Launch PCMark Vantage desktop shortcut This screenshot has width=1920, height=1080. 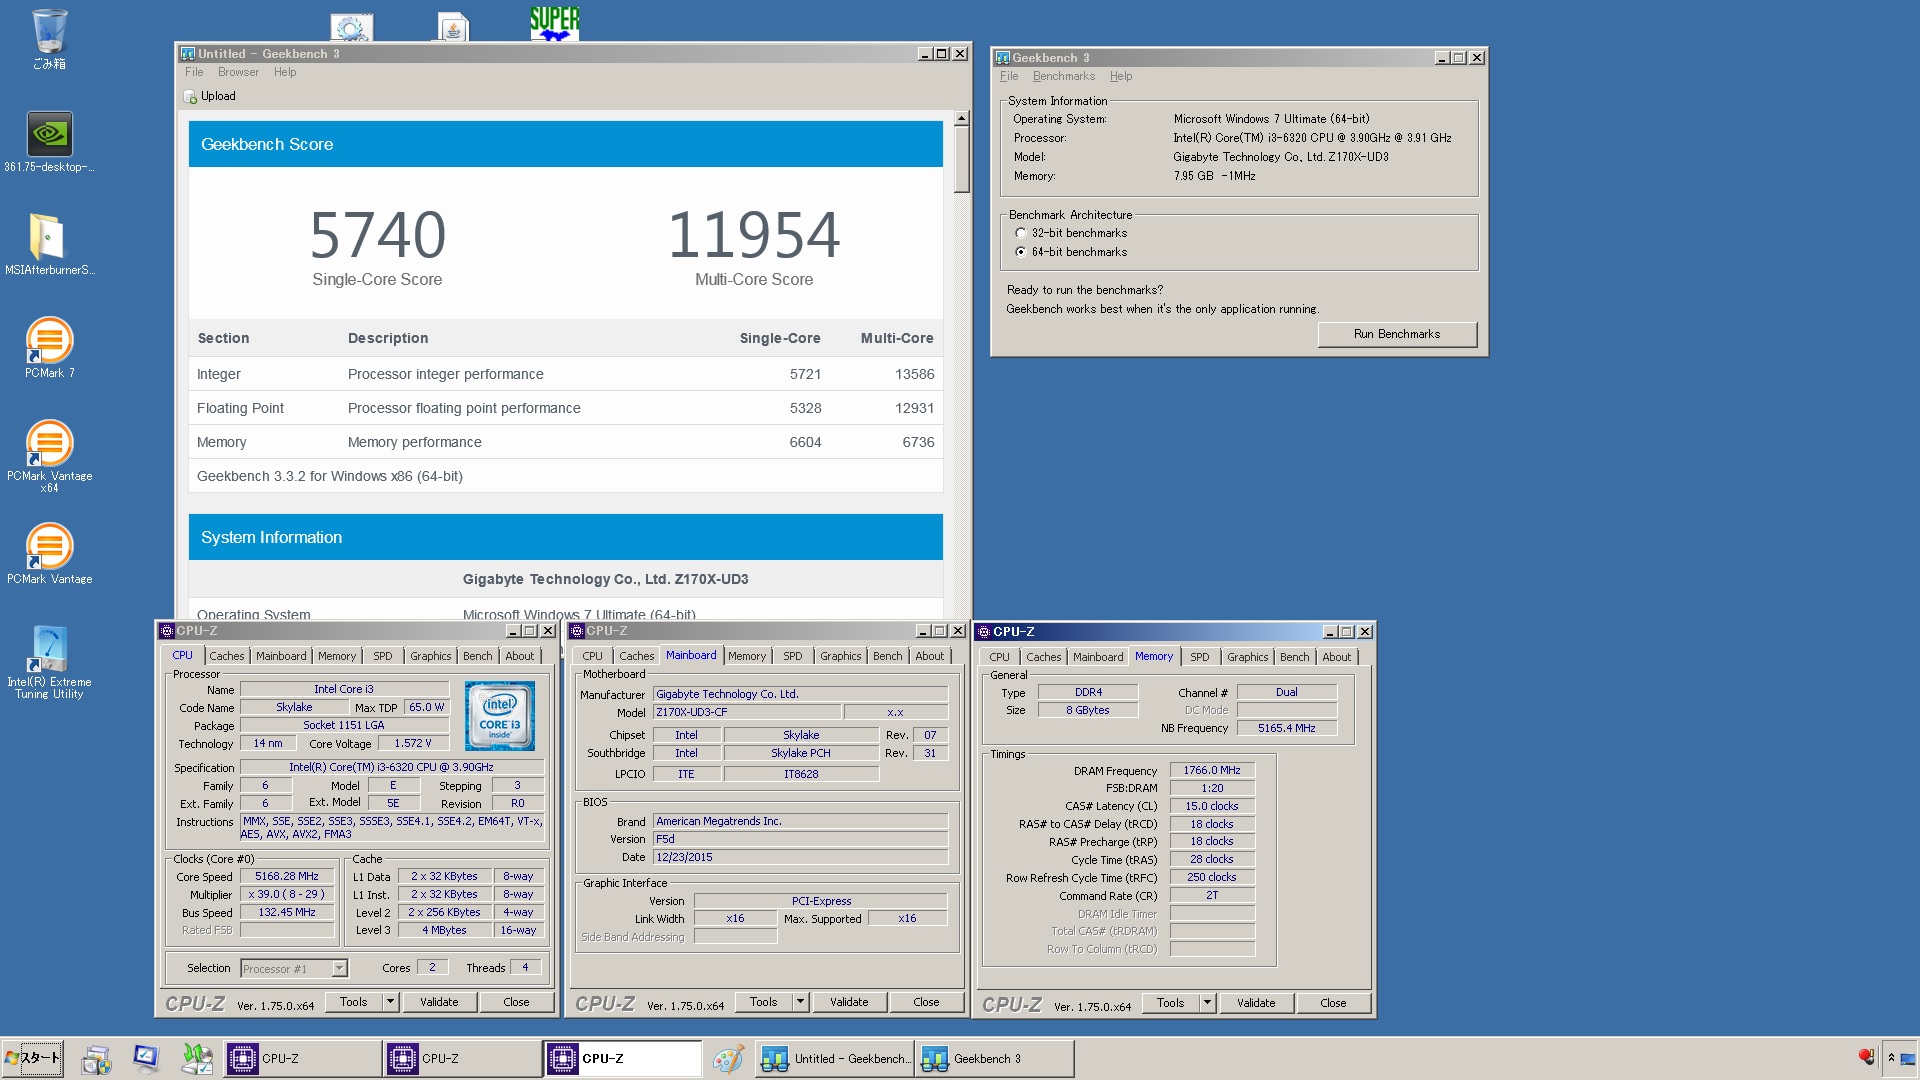coord(49,553)
